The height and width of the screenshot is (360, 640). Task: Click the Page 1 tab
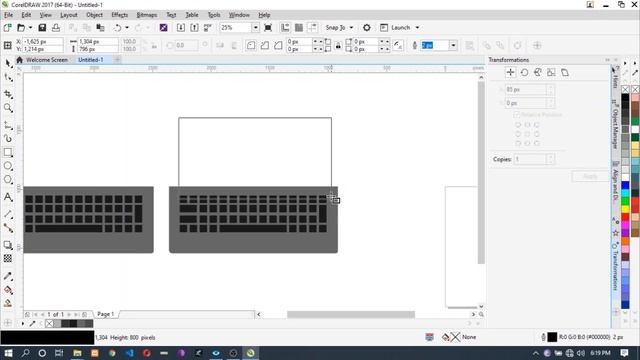pyautogui.click(x=105, y=314)
